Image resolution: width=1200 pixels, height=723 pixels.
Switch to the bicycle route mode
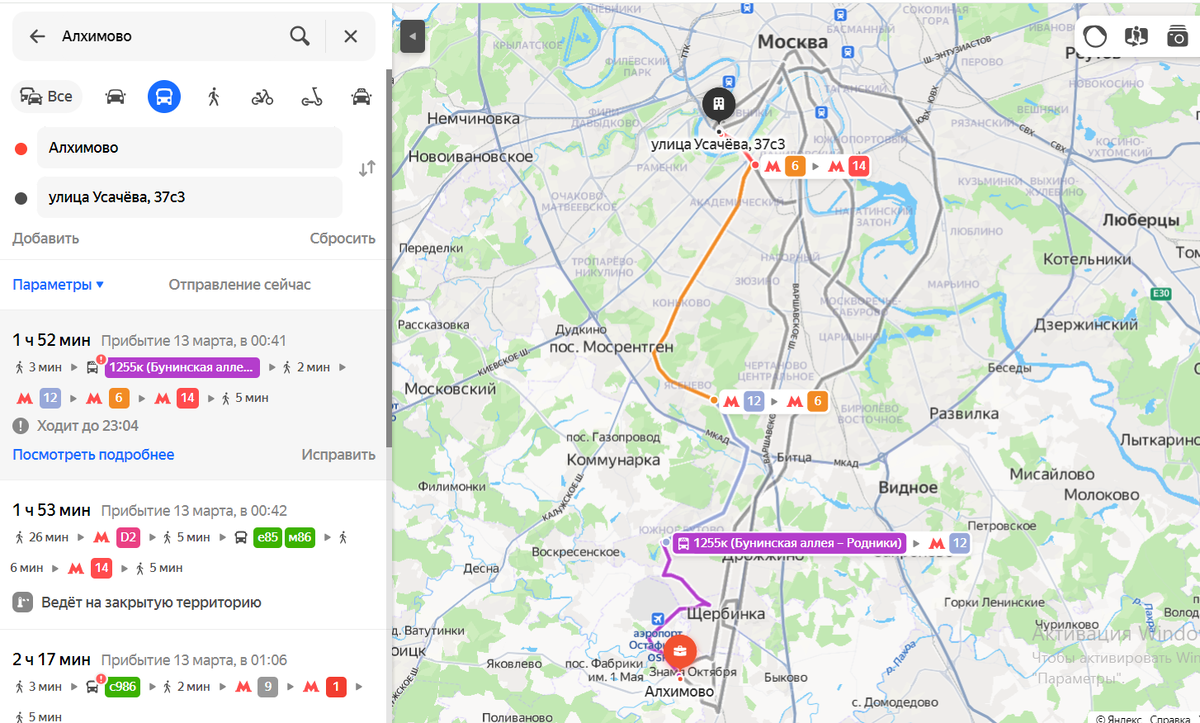coord(262,97)
